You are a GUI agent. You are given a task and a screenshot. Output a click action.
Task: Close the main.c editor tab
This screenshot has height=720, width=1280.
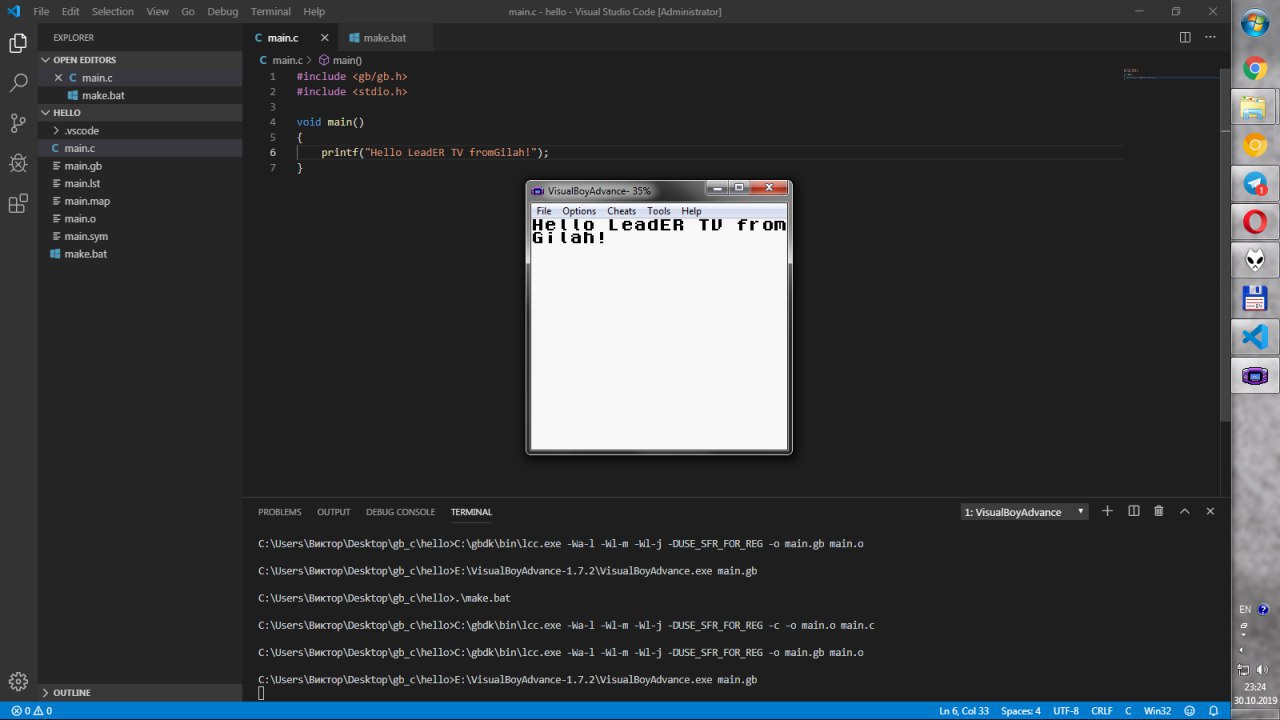[x=324, y=38]
